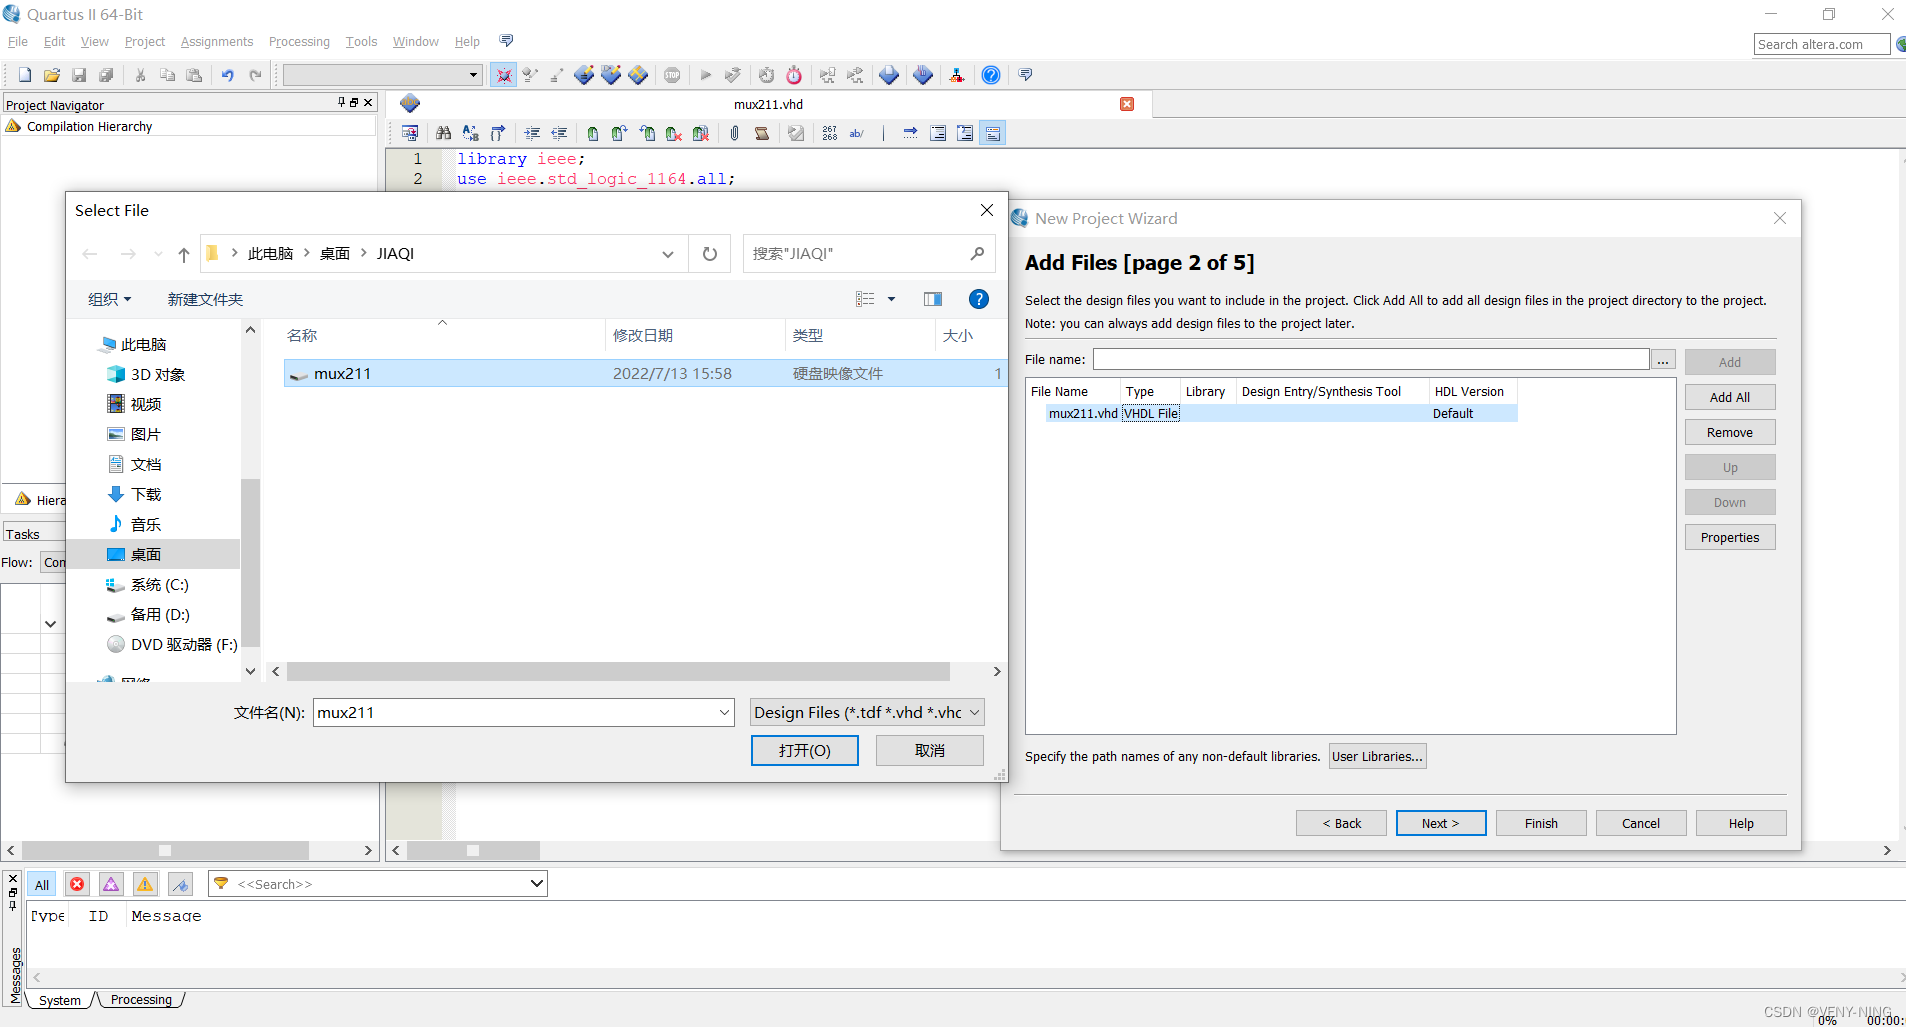Viewport: 1906px width, 1027px height.
Task: Click the Decrease indent icon in editor toolbar
Action: (559, 133)
